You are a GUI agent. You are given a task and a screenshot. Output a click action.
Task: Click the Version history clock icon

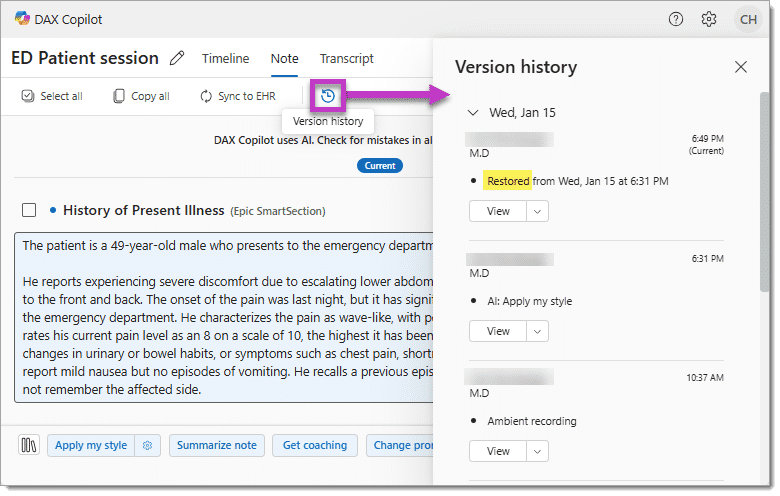click(x=328, y=96)
